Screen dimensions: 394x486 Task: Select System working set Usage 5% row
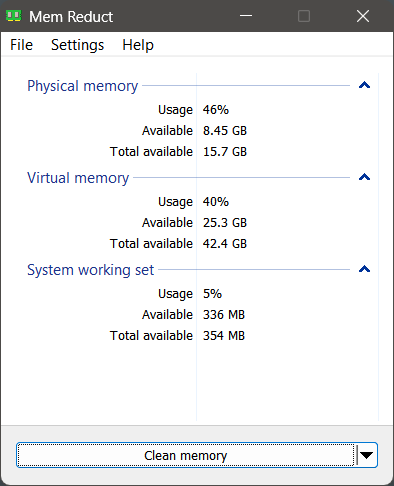point(197,294)
